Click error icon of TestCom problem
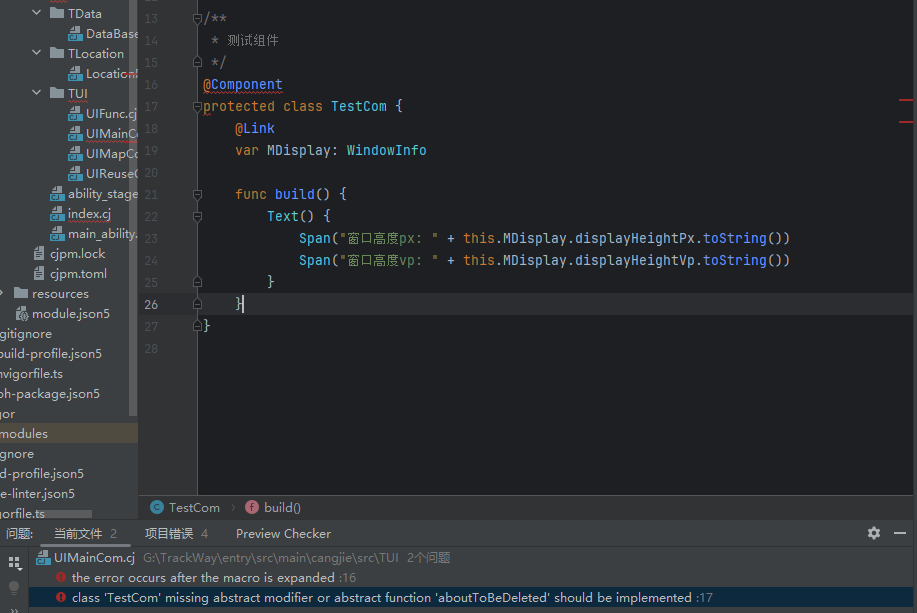Image resolution: width=917 pixels, height=613 pixels. (61, 597)
